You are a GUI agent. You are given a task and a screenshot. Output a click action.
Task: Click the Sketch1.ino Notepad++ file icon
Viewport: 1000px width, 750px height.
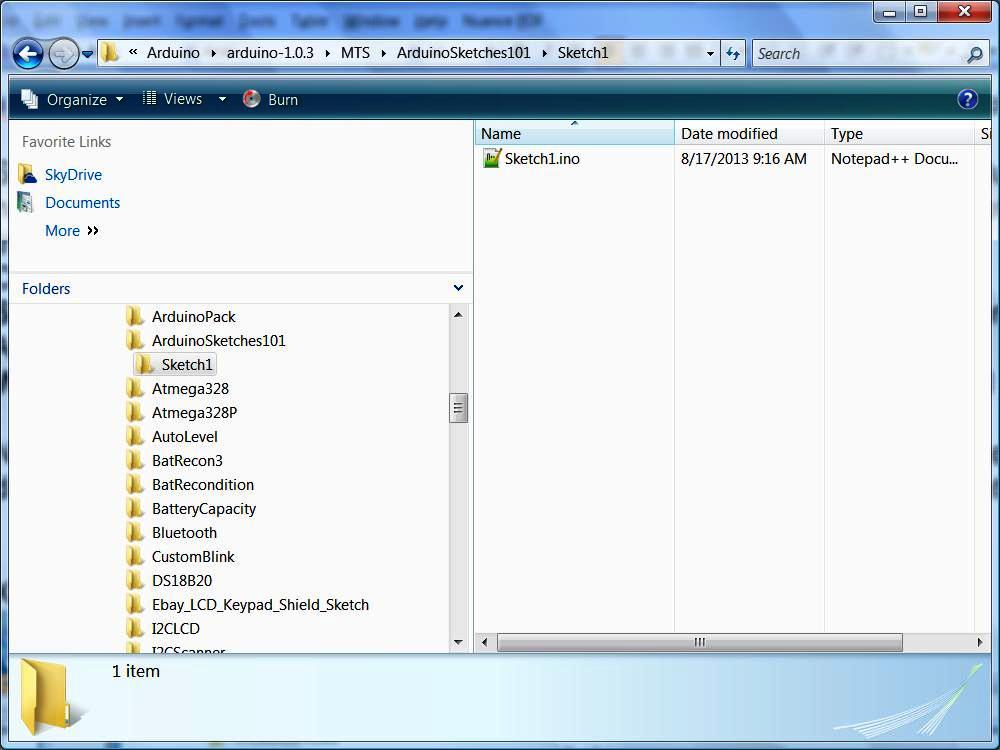(492, 158)
